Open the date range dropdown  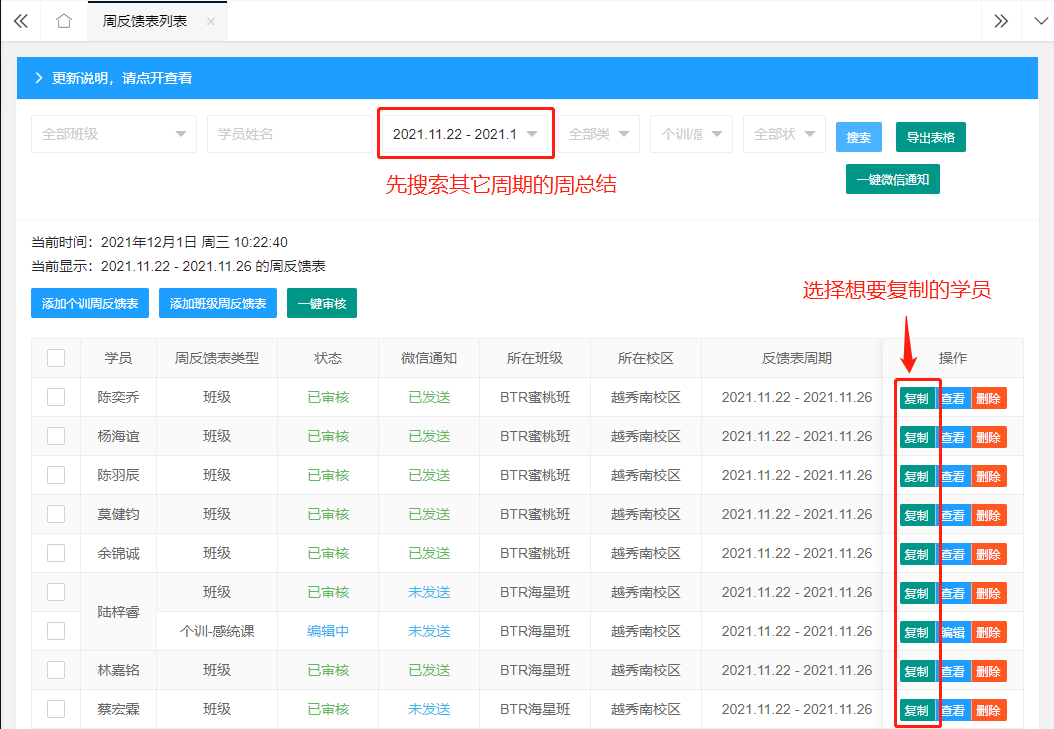click(x=465, y=134)
